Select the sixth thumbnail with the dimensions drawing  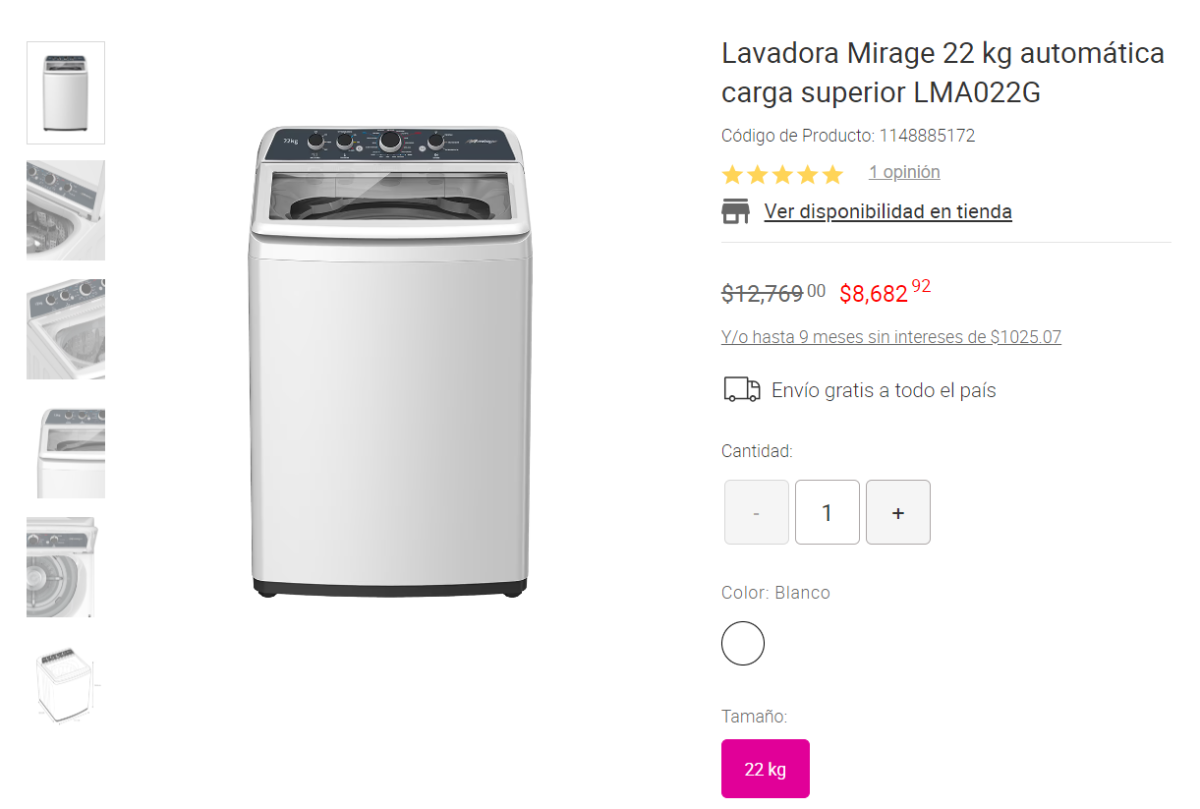point(65,685)
